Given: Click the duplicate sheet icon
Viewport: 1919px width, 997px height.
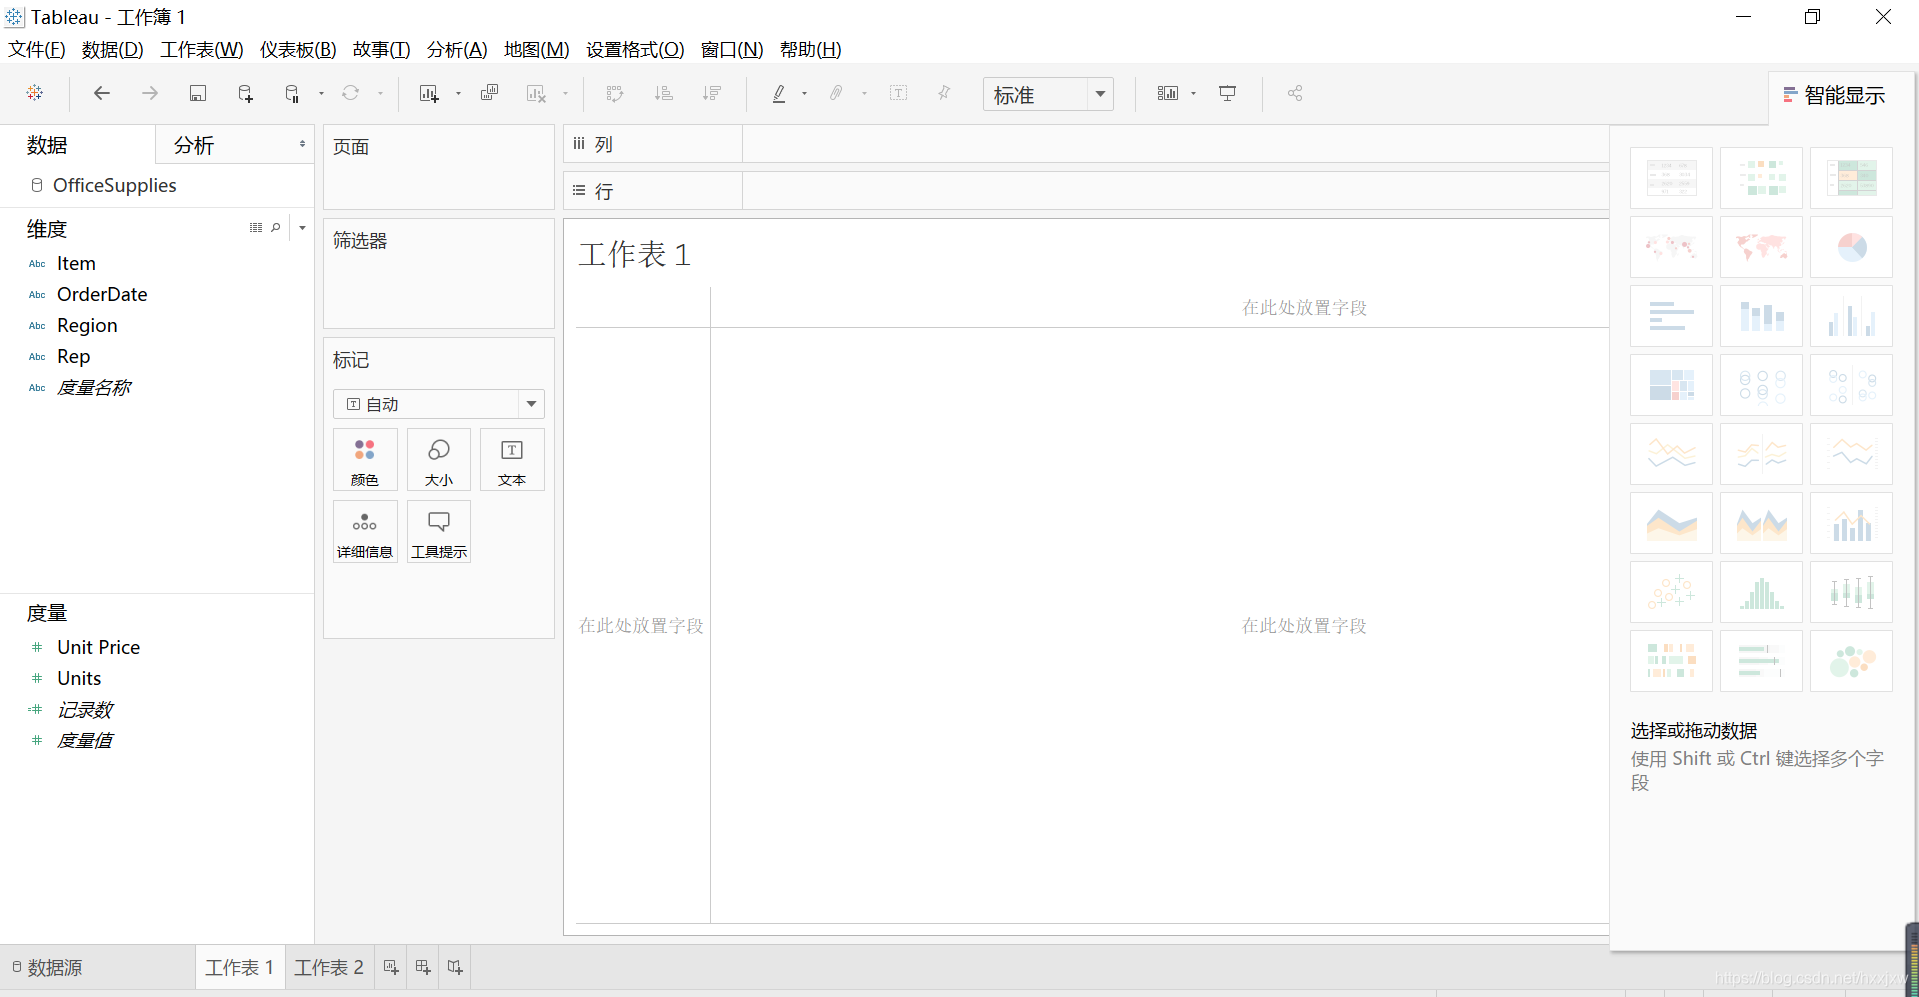Looking at the screenshot, I should 489,93.
